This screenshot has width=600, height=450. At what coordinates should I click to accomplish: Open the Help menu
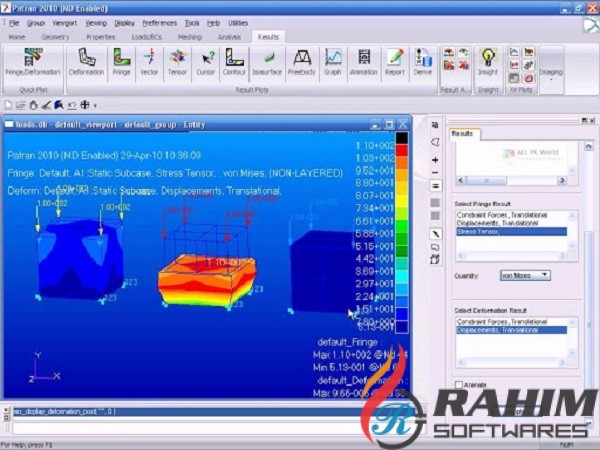tap(214, 23)
